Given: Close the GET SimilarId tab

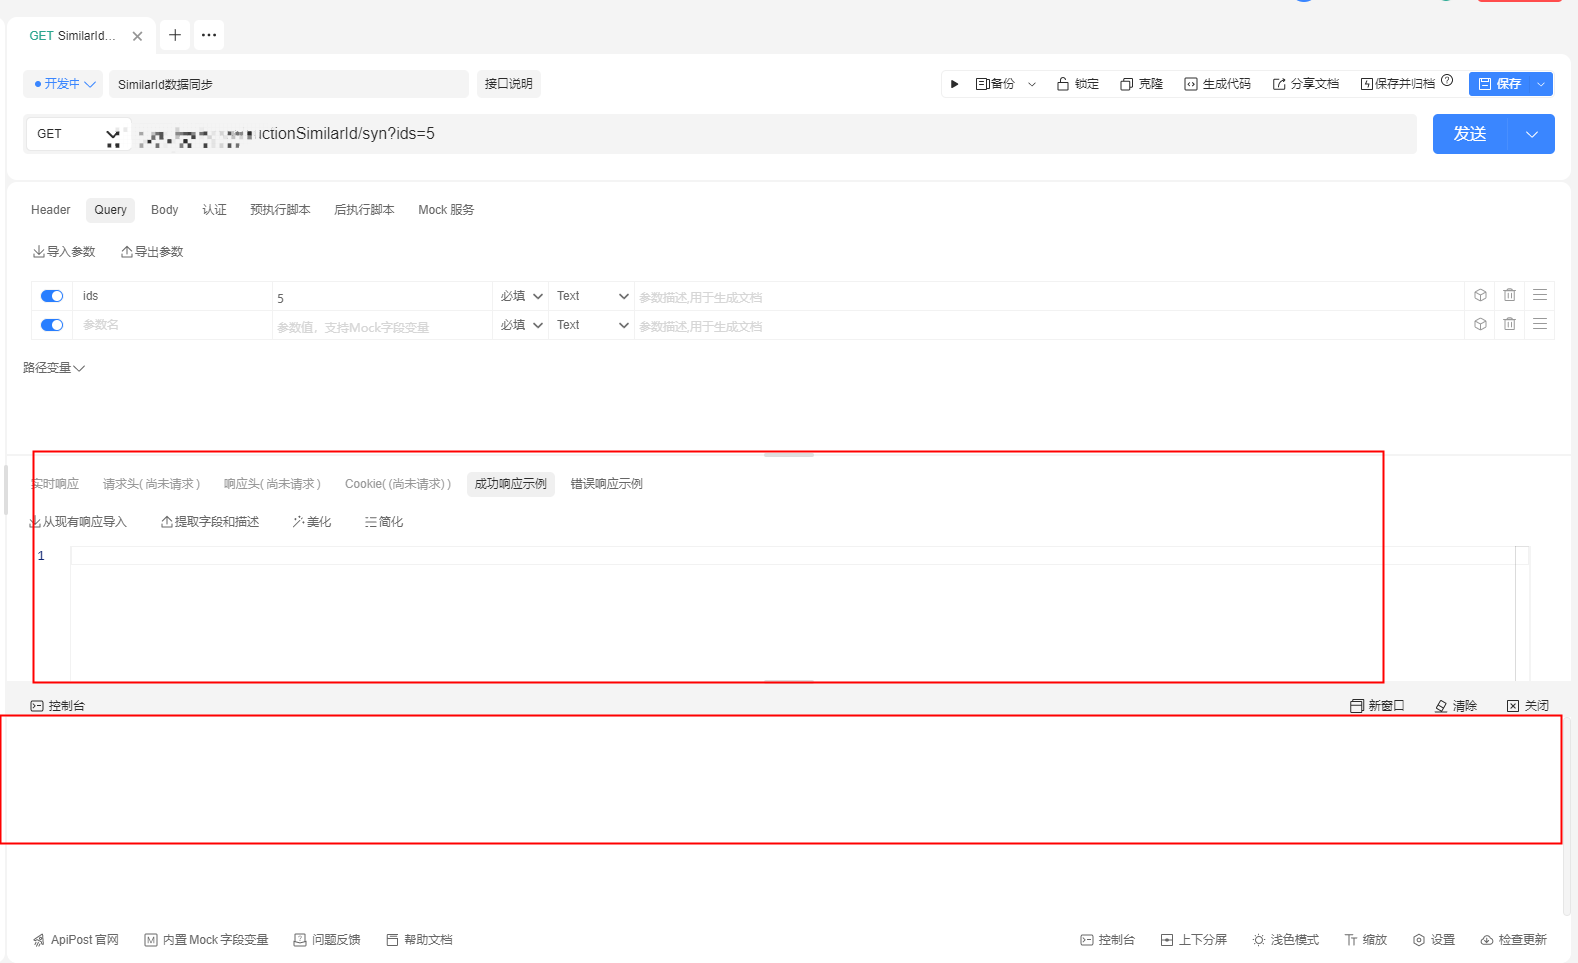Looking at the screenshot, I should [137, 36].
